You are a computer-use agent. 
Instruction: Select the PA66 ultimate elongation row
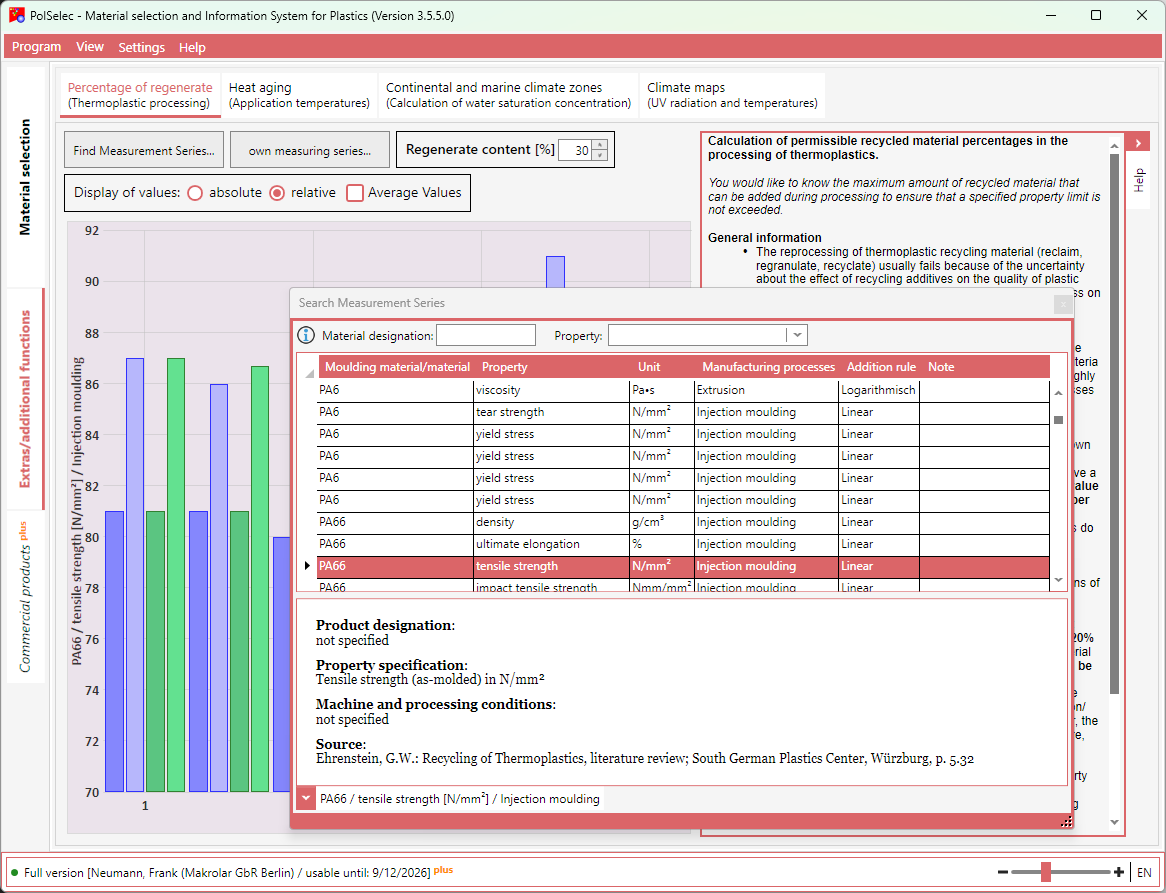[x=683, y=544]
